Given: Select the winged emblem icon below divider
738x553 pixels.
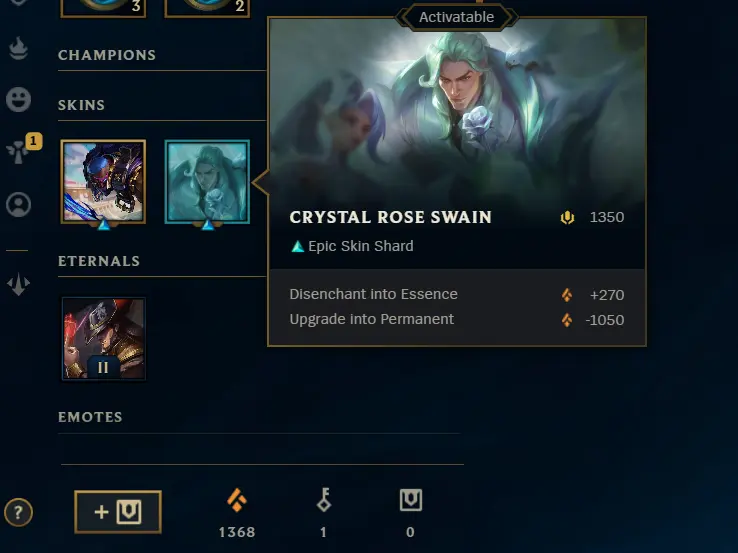Looking at the screenshot, I should [18, 284].
